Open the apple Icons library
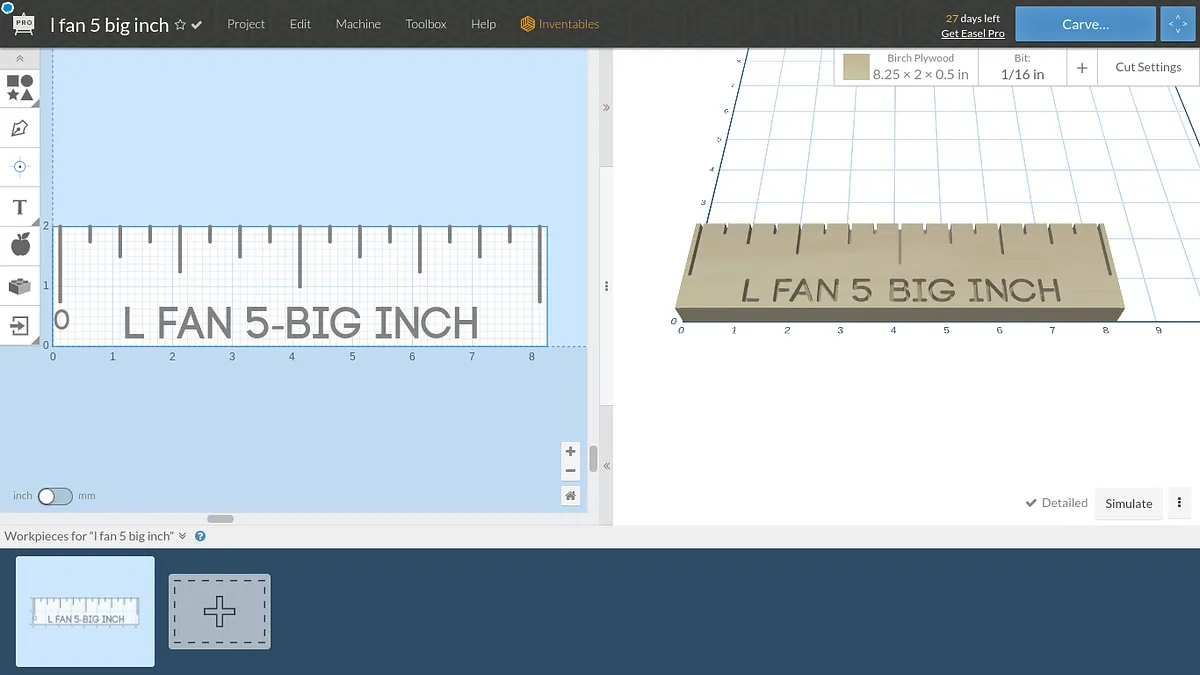This screenshot has height=675, width=1200. coord(19,245)
